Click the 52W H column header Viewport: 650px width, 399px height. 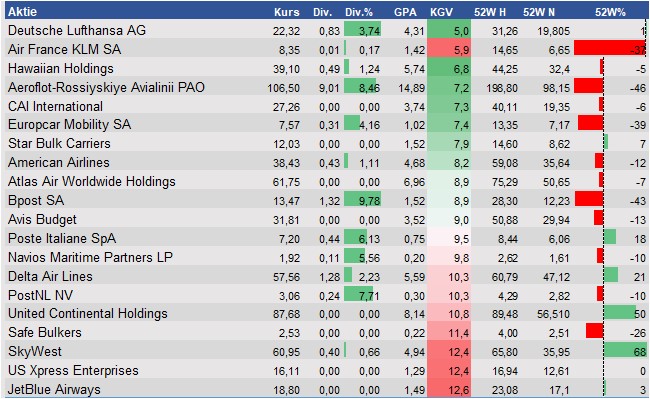tap(490, 12)
